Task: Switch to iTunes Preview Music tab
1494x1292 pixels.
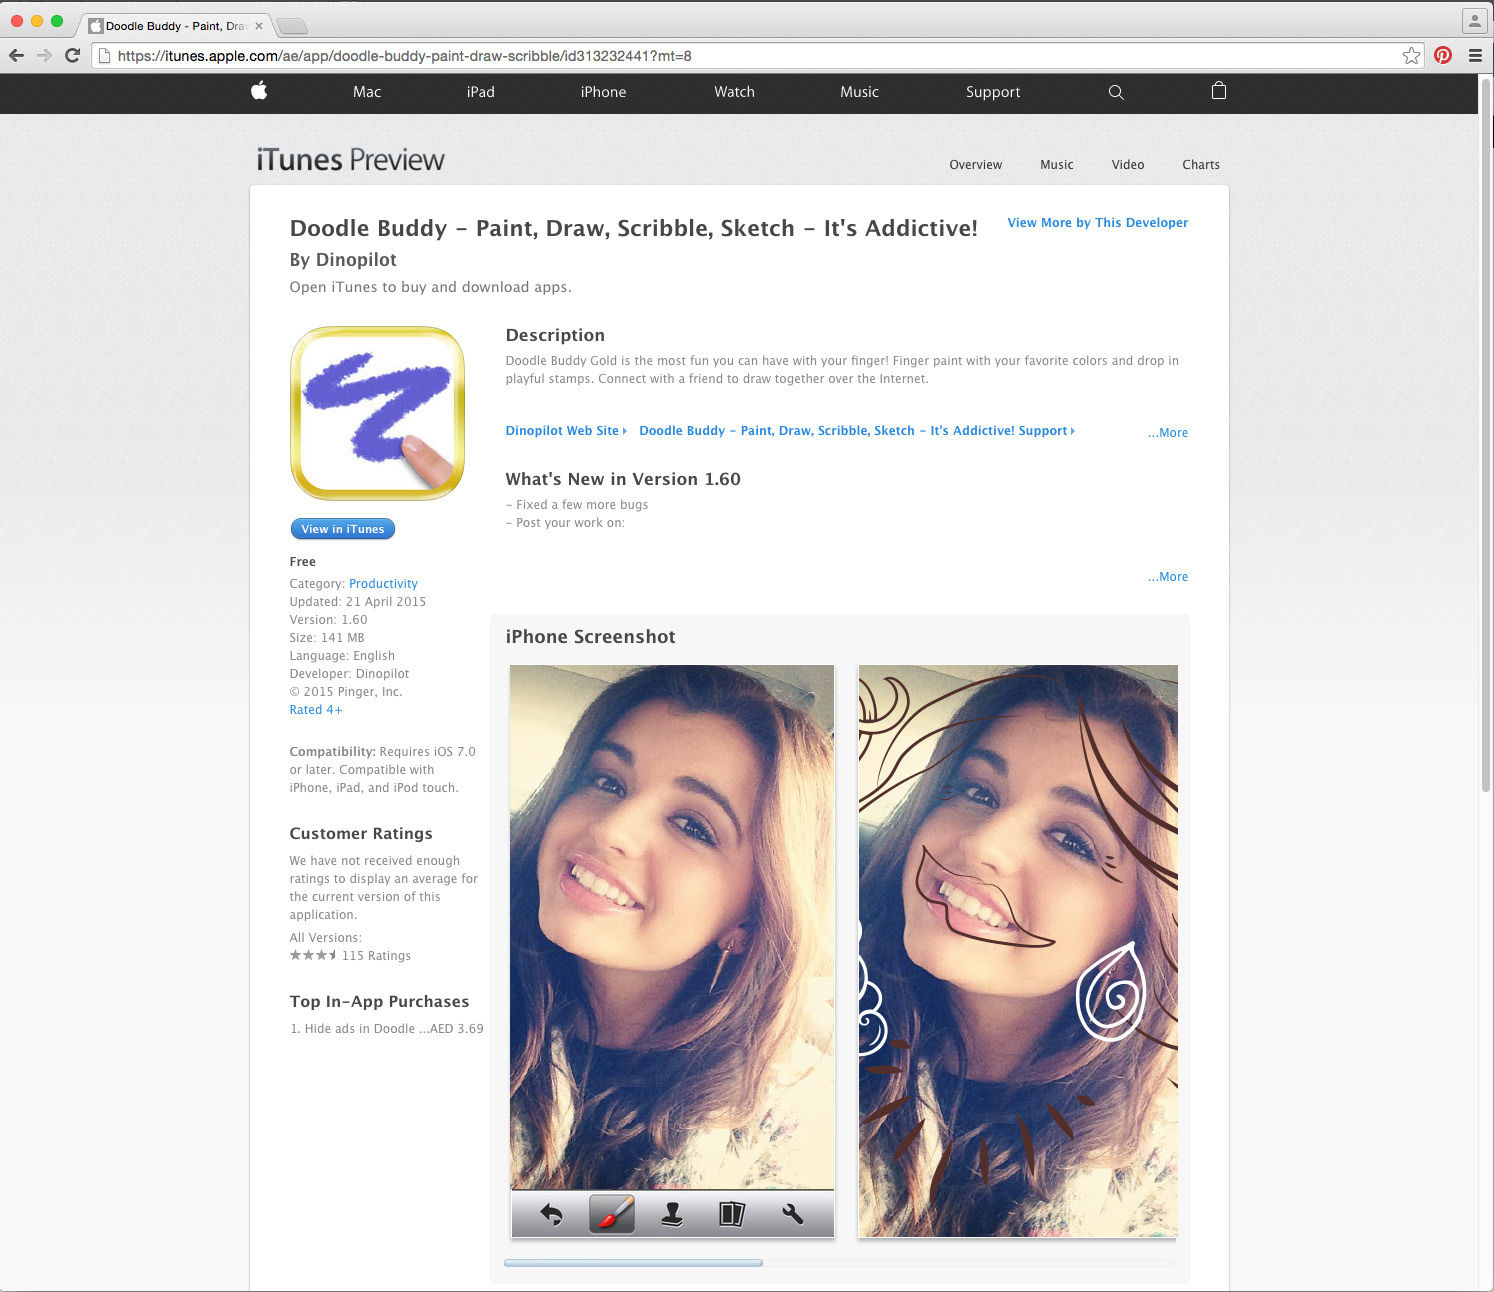Action: pyautogui.click(x=1056, y=165)
